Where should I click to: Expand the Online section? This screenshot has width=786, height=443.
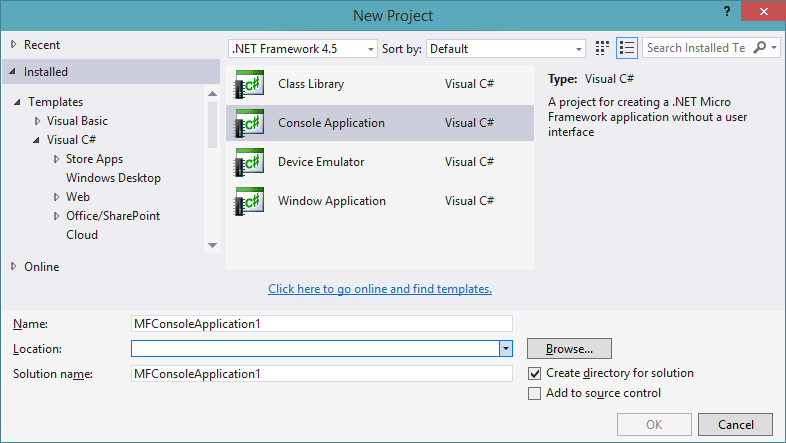[13, 267]
